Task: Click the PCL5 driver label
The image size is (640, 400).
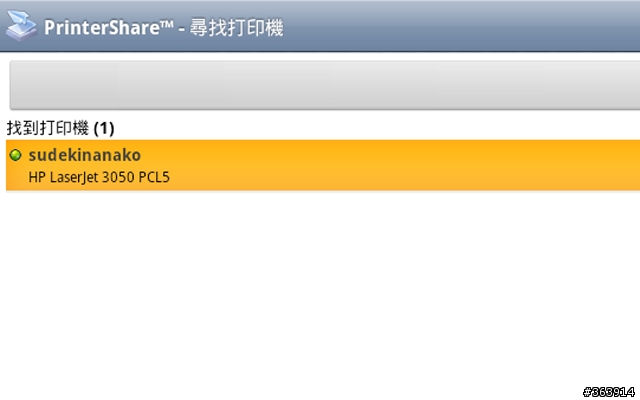Action: click(154, 177)
